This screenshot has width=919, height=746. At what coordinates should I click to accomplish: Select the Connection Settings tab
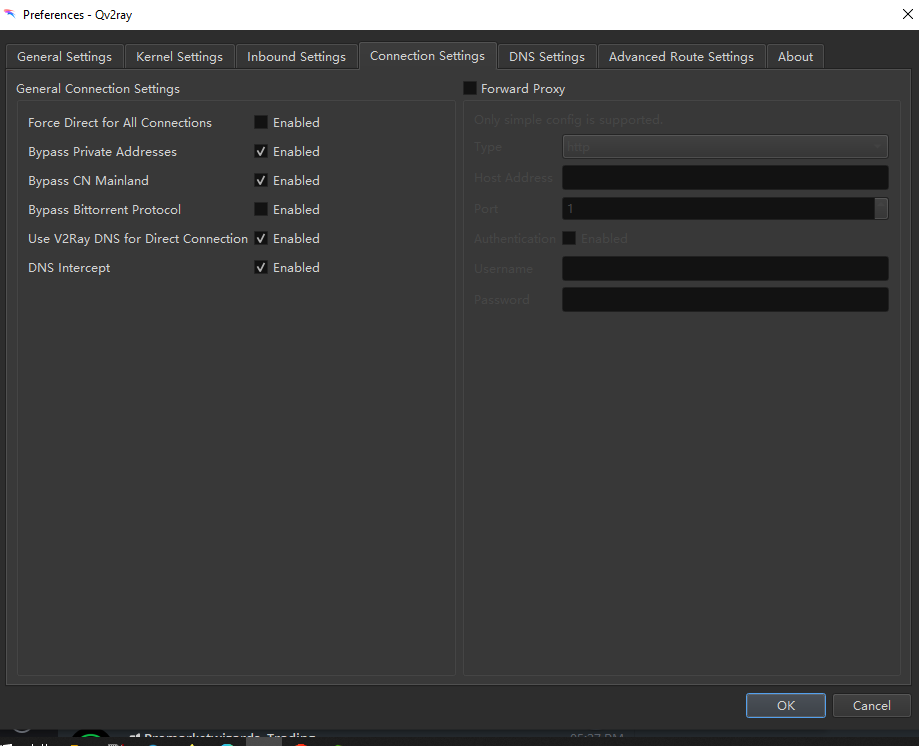click(x=427, y=56)
